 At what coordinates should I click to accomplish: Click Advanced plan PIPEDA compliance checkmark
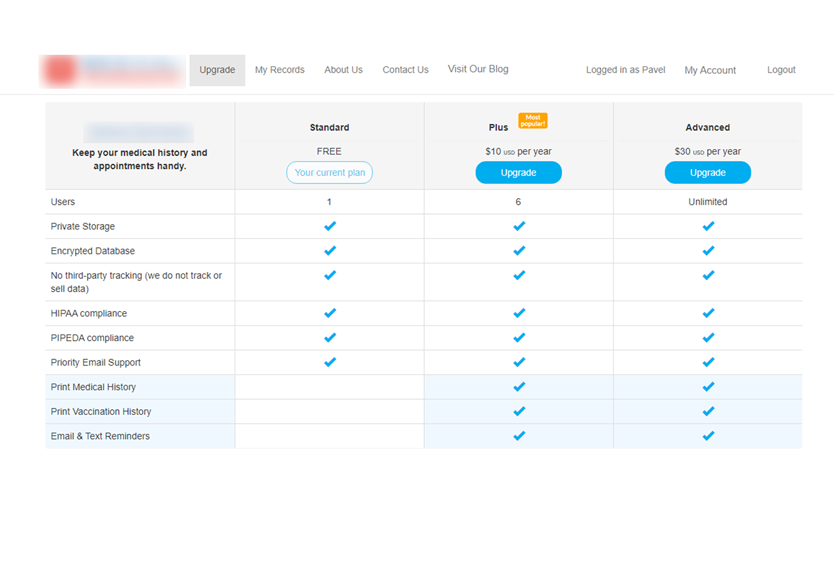pyautogui.click(x=708, y=338)
